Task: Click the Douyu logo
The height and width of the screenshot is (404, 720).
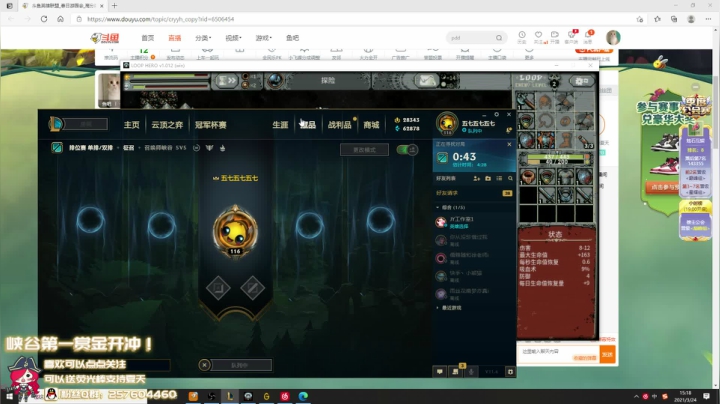Action: pyautogui.click(x=105, y=38)
